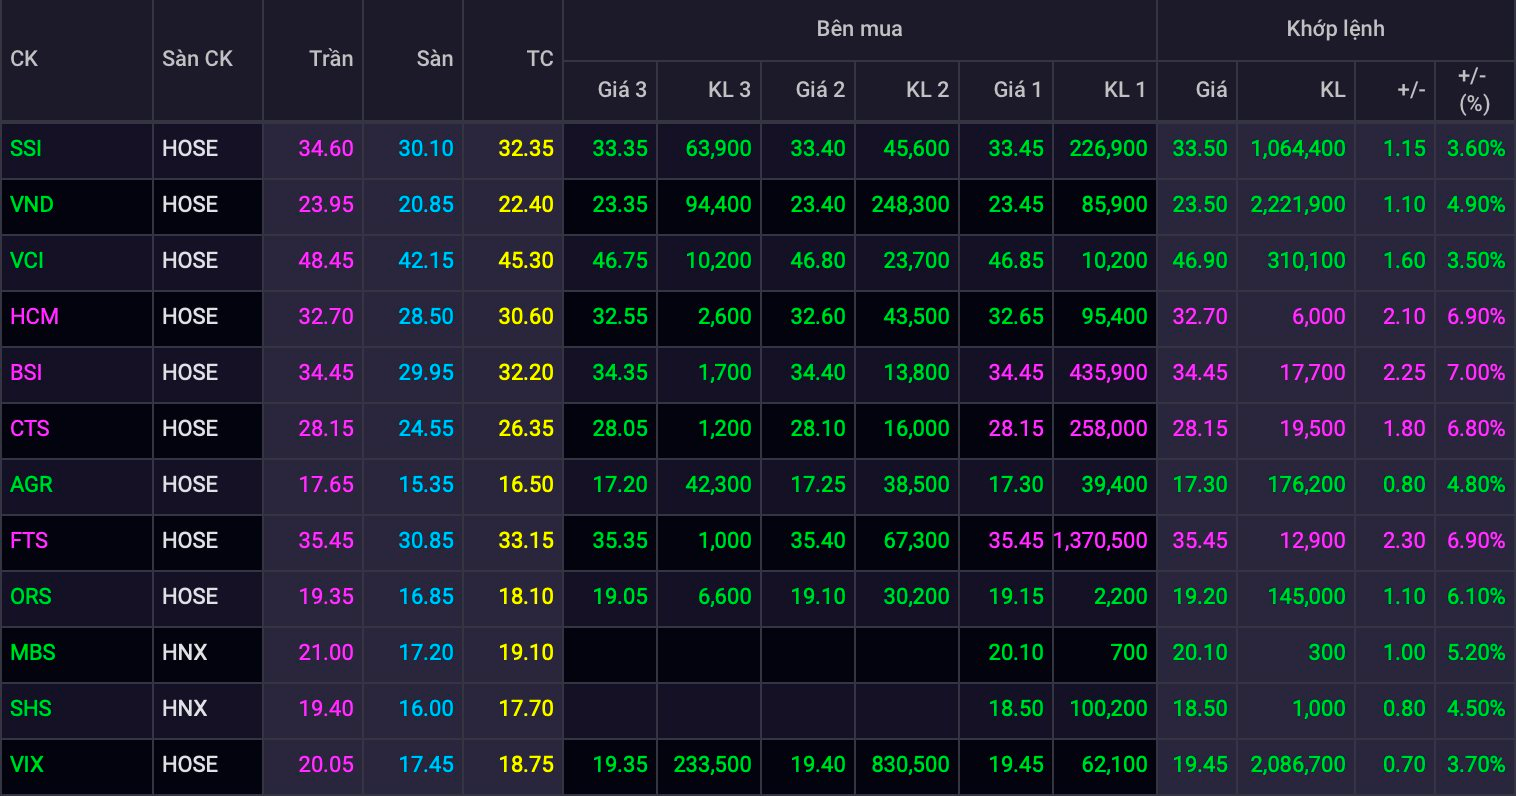
Task: Click SSI first bid volume 226,900
Action: pos(1108,149)
